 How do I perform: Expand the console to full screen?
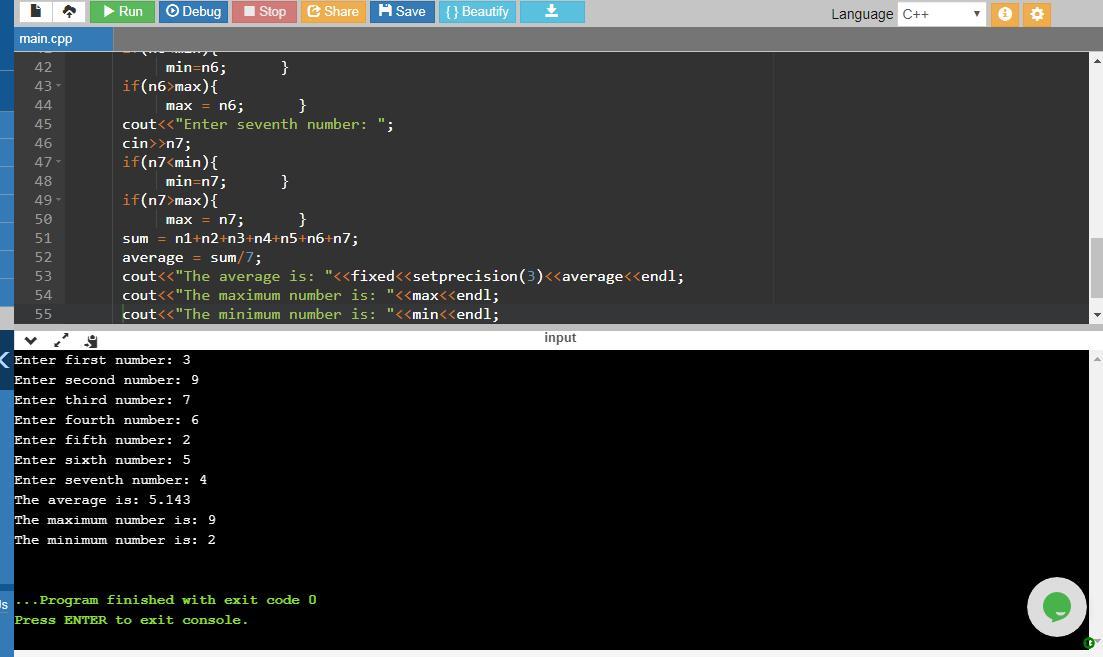click(x=61, y=340)
